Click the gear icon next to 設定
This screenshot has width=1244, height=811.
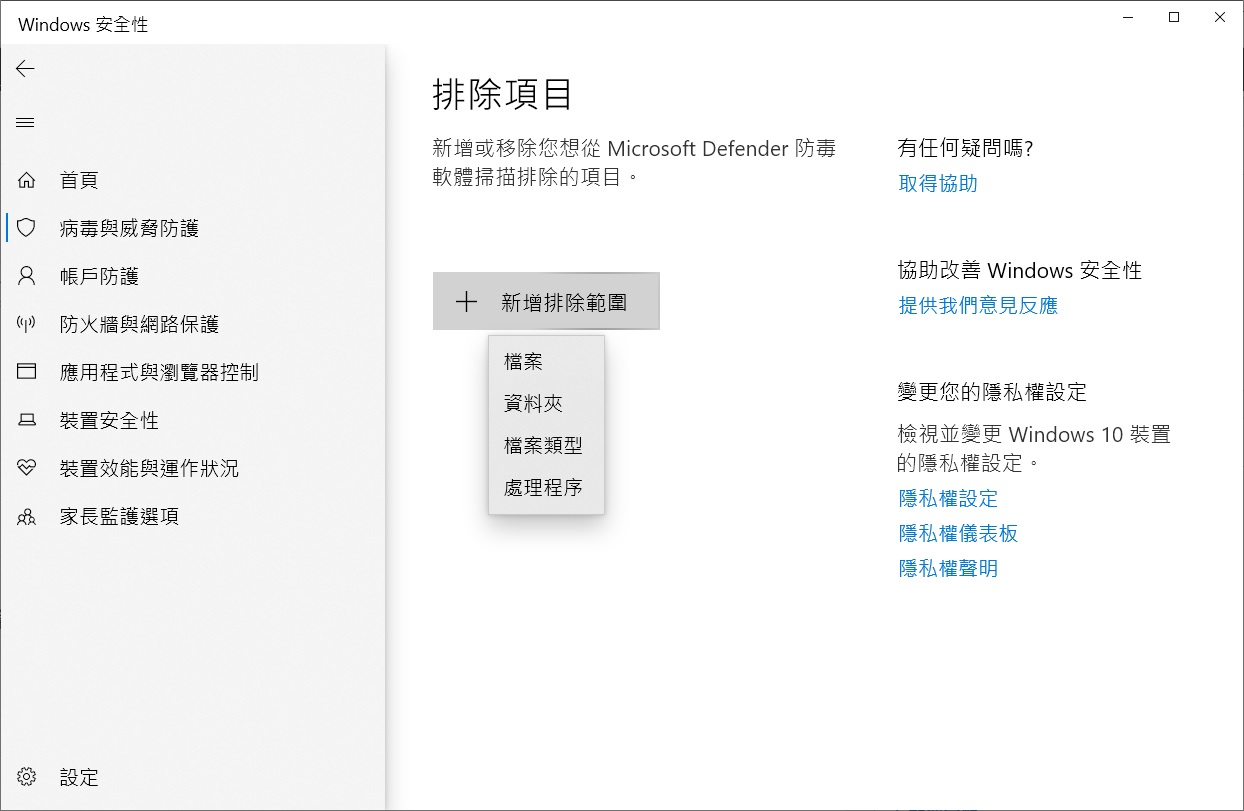pyautogui.click(x=27, y=777)
